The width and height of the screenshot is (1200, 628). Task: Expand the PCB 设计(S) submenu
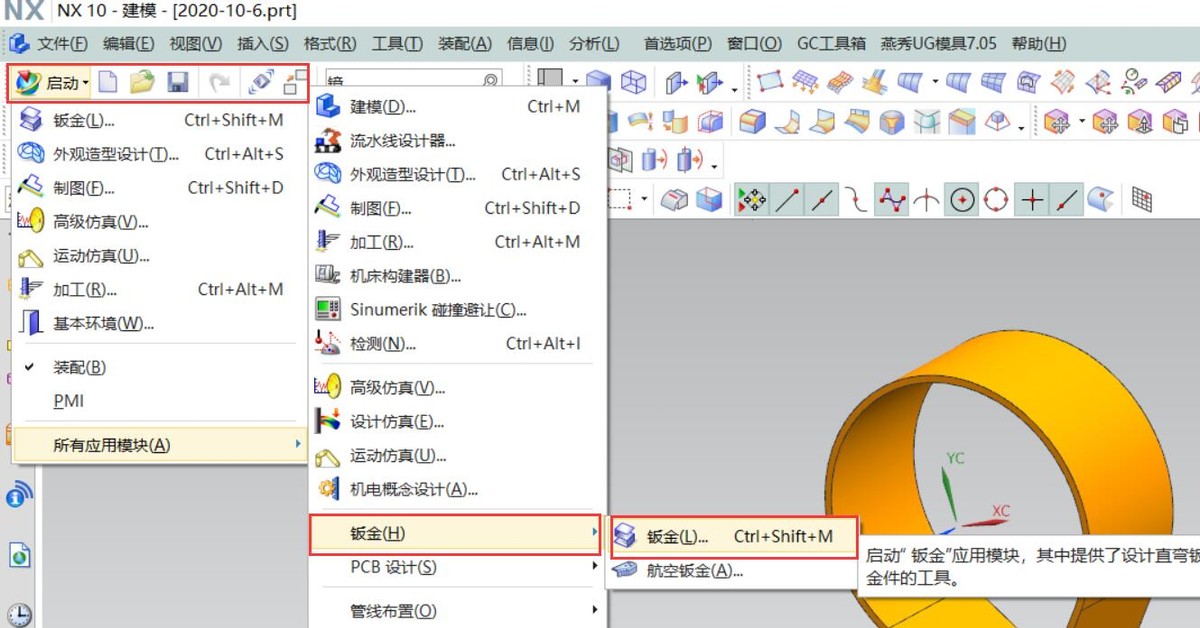click(455, 567)
